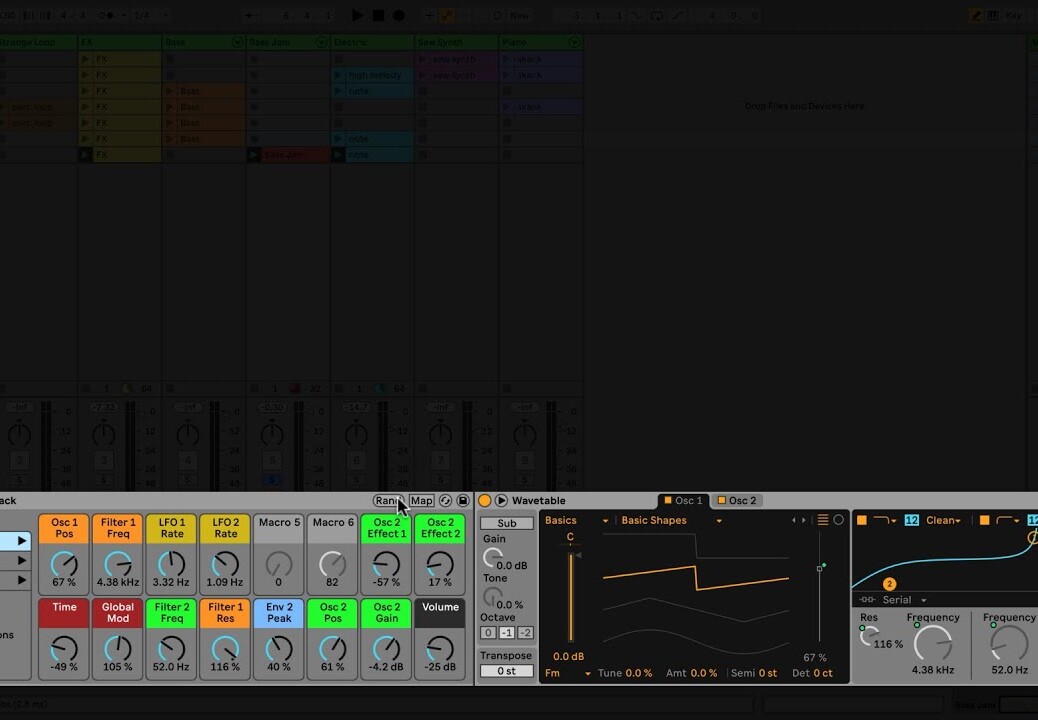Click the Volume macro knob
Viewport: 1038px width, 720px height.
tap(440, 649)
